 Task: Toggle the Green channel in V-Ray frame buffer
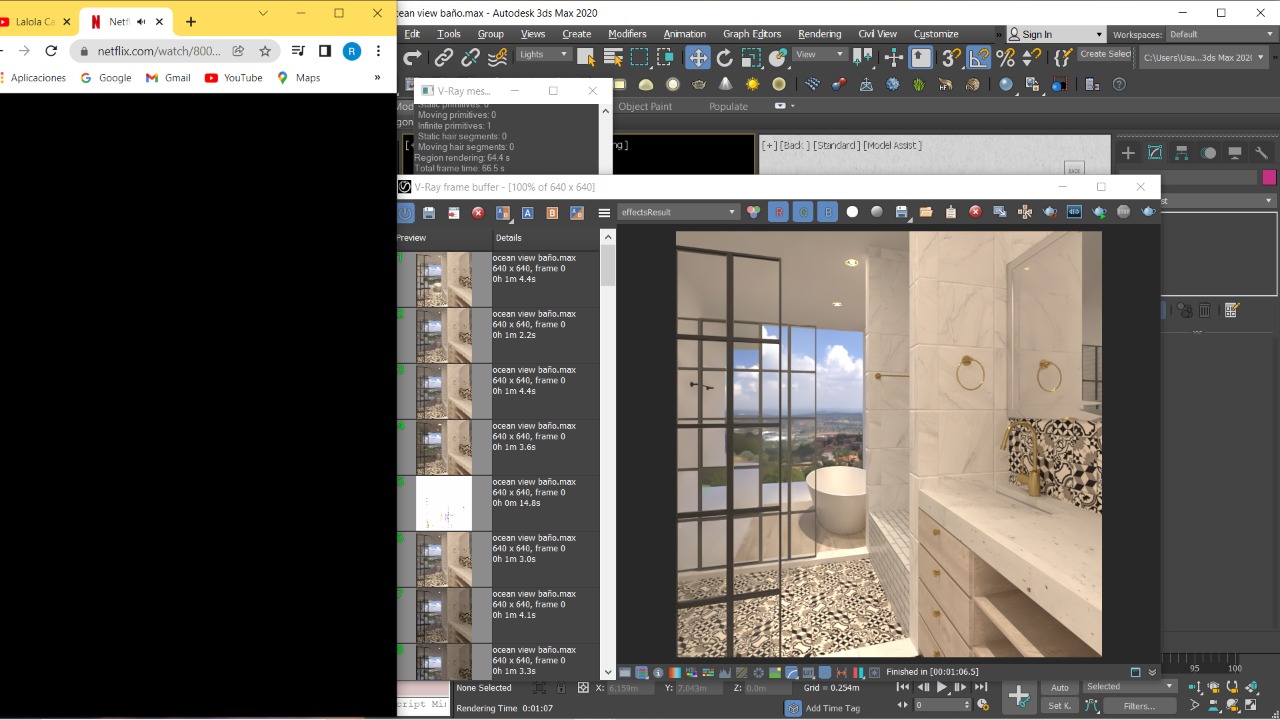803,212
